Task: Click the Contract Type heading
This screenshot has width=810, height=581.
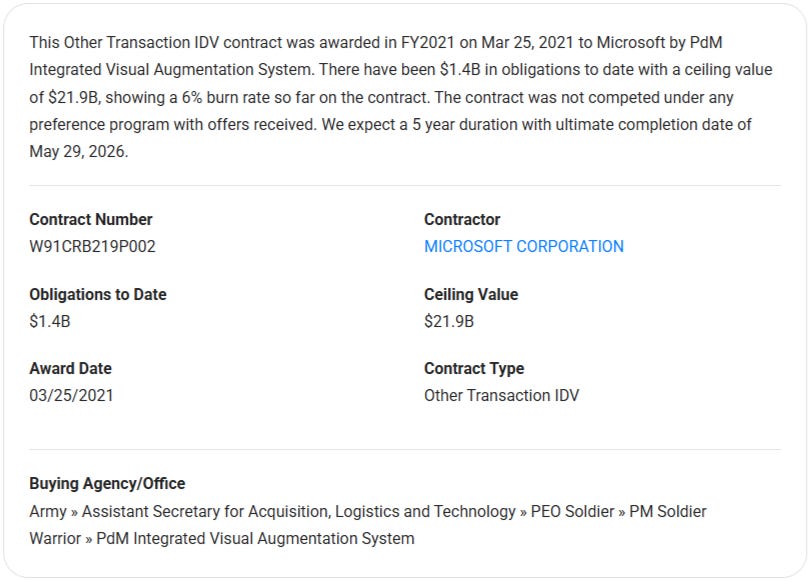Action: coord(474,368)
